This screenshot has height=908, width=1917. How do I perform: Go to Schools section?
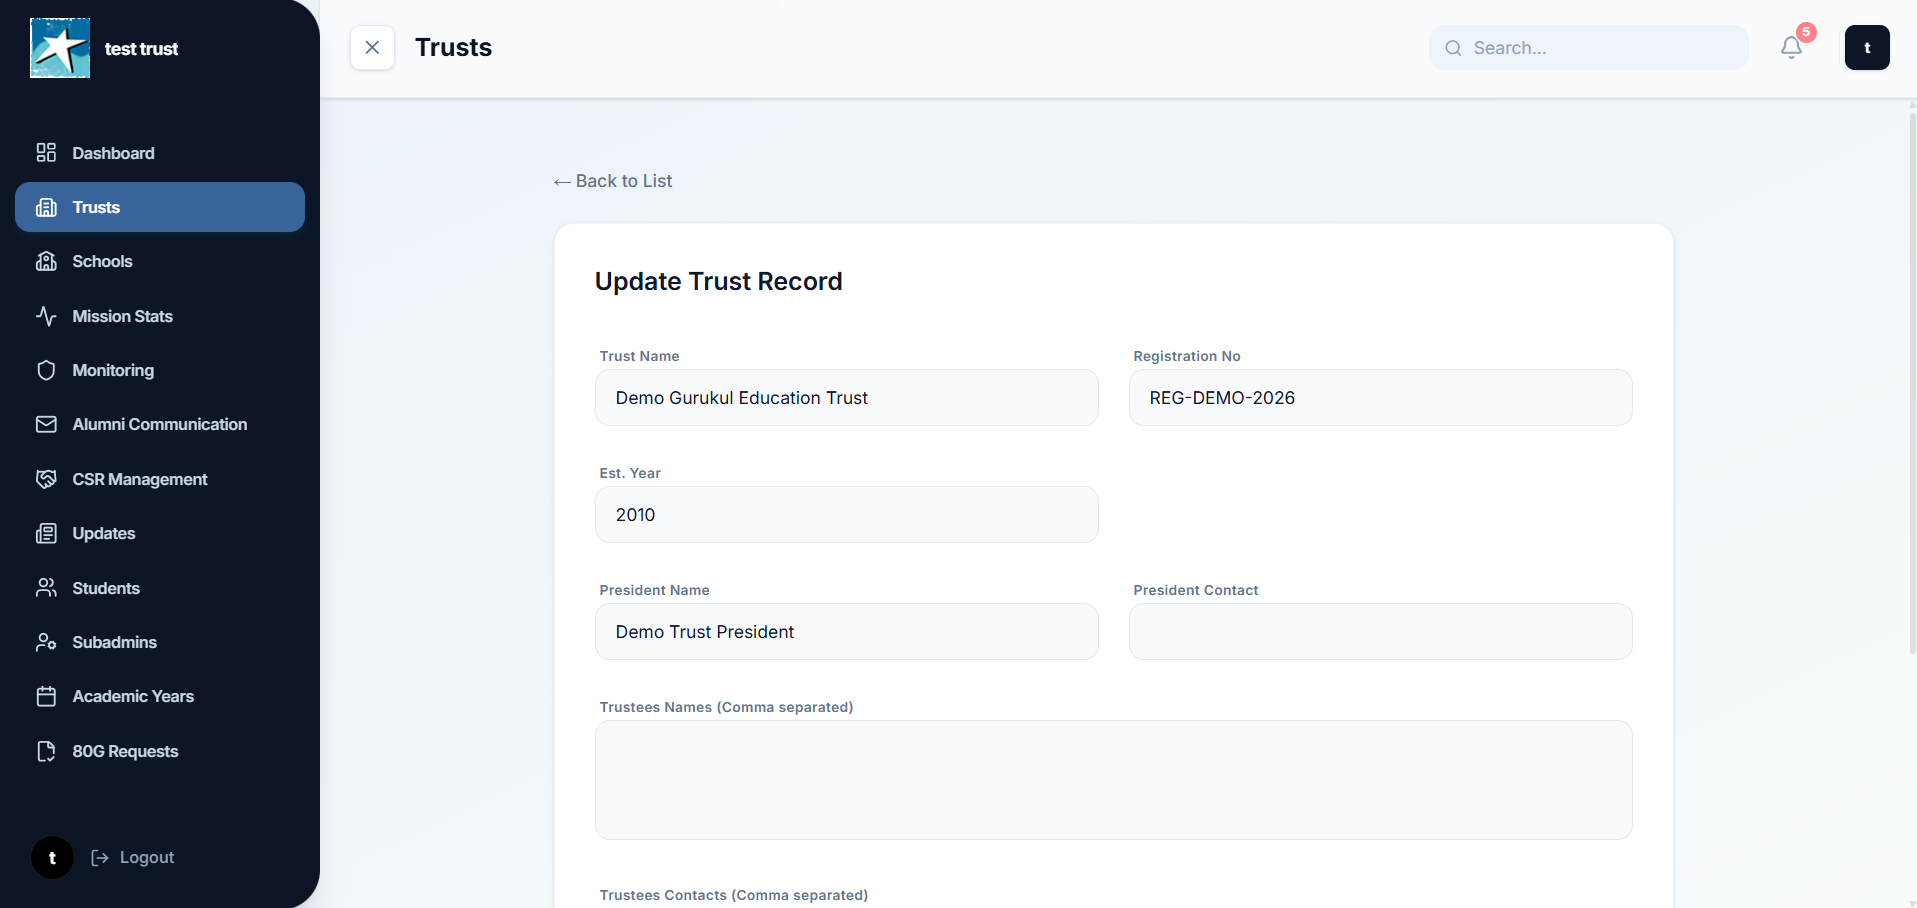(160, 261)
